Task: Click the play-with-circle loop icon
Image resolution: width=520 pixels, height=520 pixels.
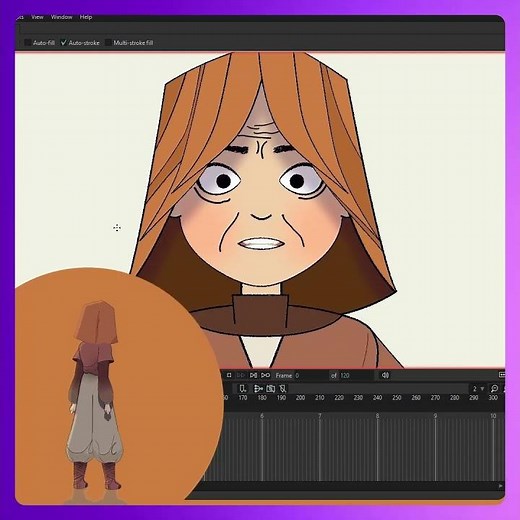Action: [265, 375]
